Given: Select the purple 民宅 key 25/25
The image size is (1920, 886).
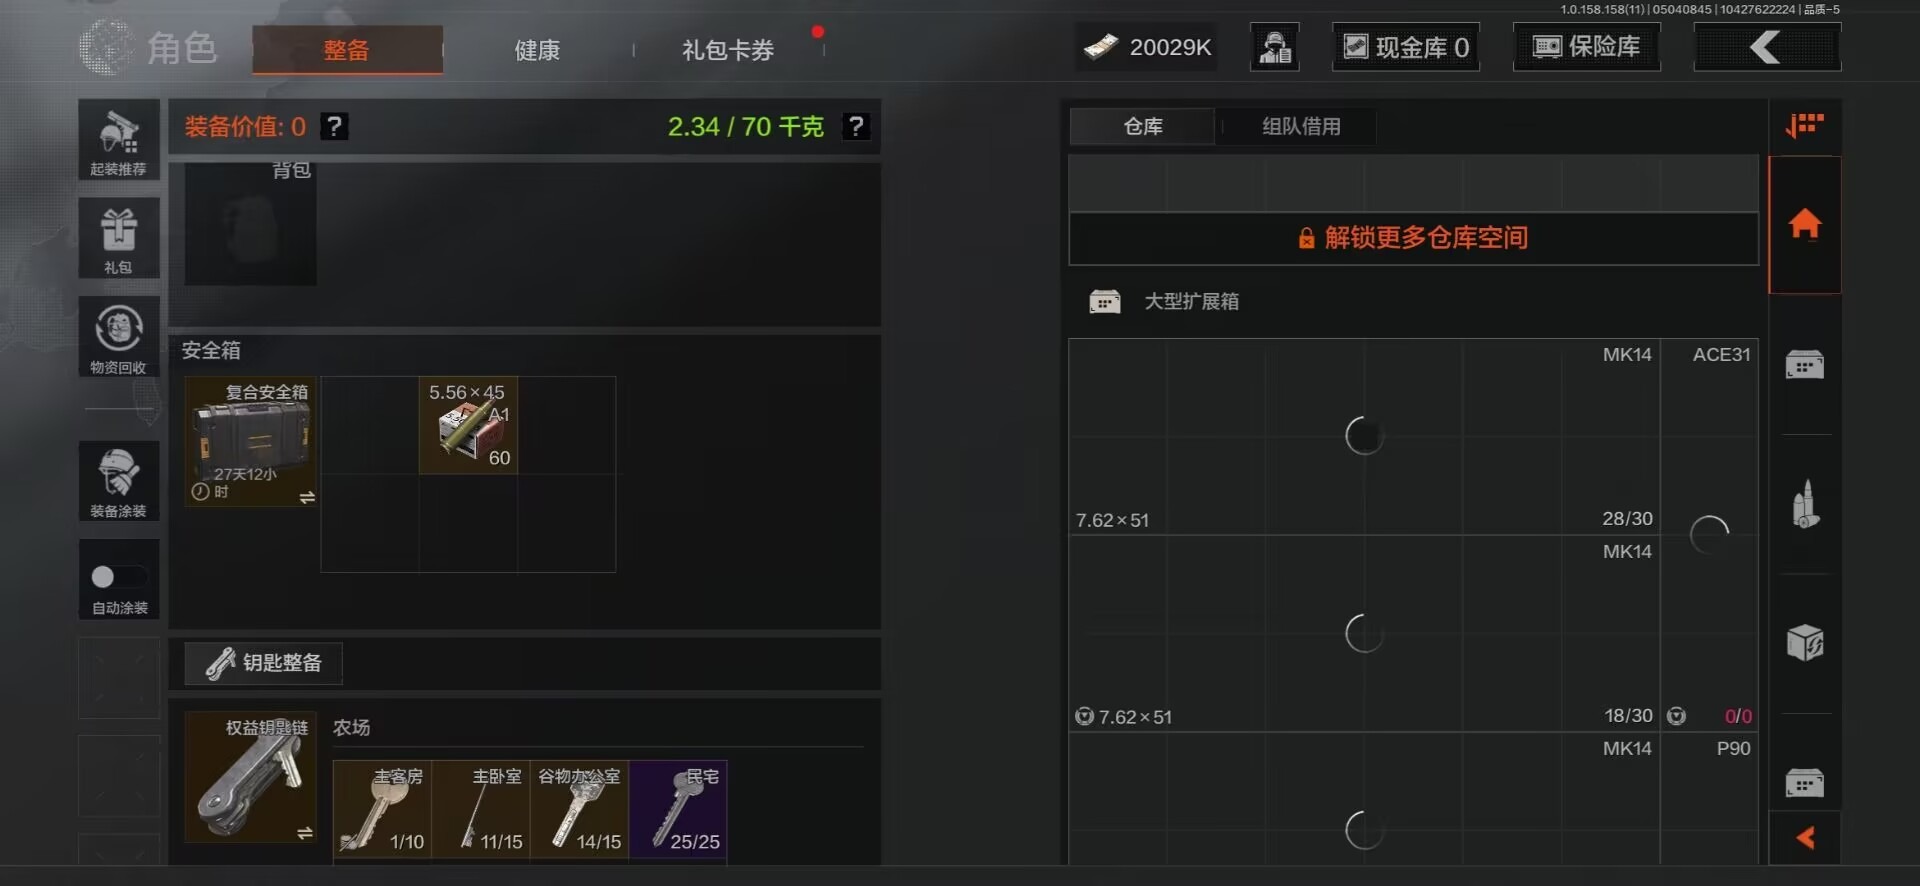Looking at the screenshot, I should coord(678,809).
